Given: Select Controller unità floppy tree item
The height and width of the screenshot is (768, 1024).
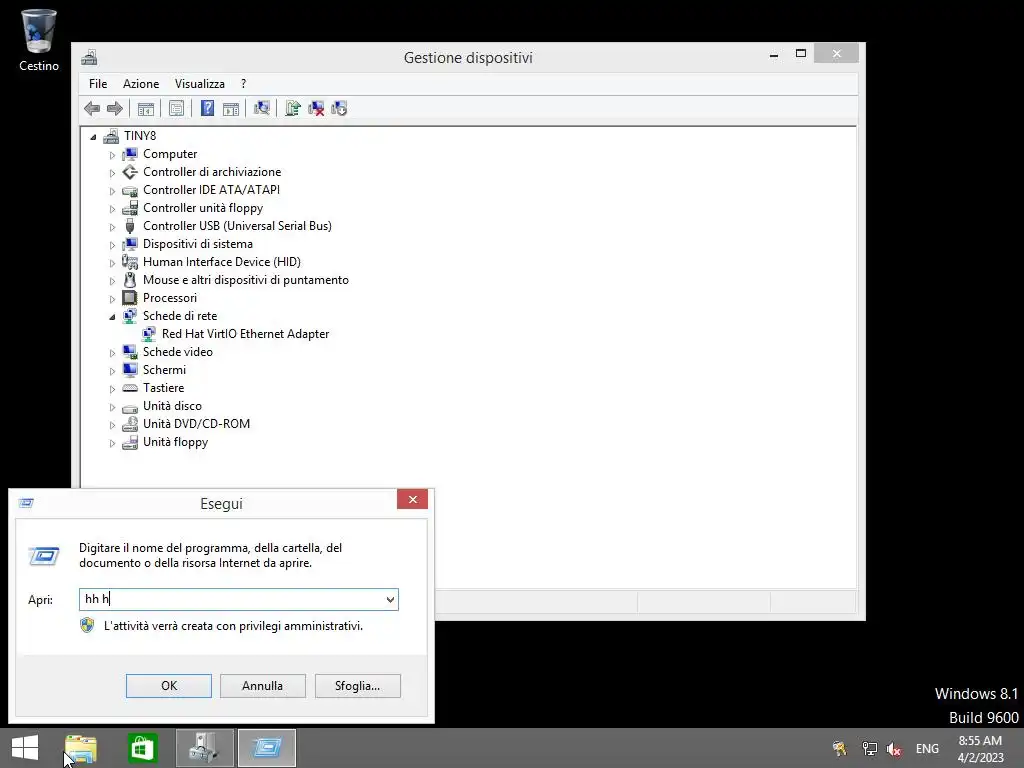Looking at the screenshot, I should [203, 208].
